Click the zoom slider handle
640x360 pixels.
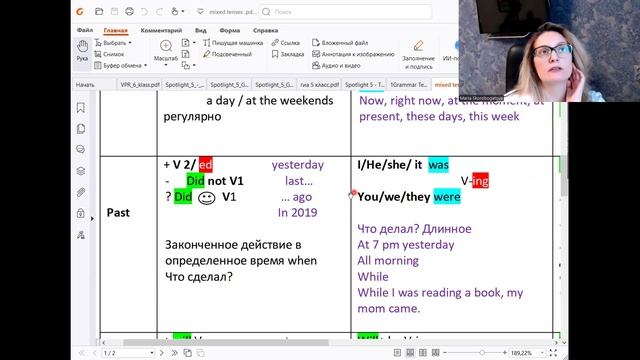click(482, 353)
